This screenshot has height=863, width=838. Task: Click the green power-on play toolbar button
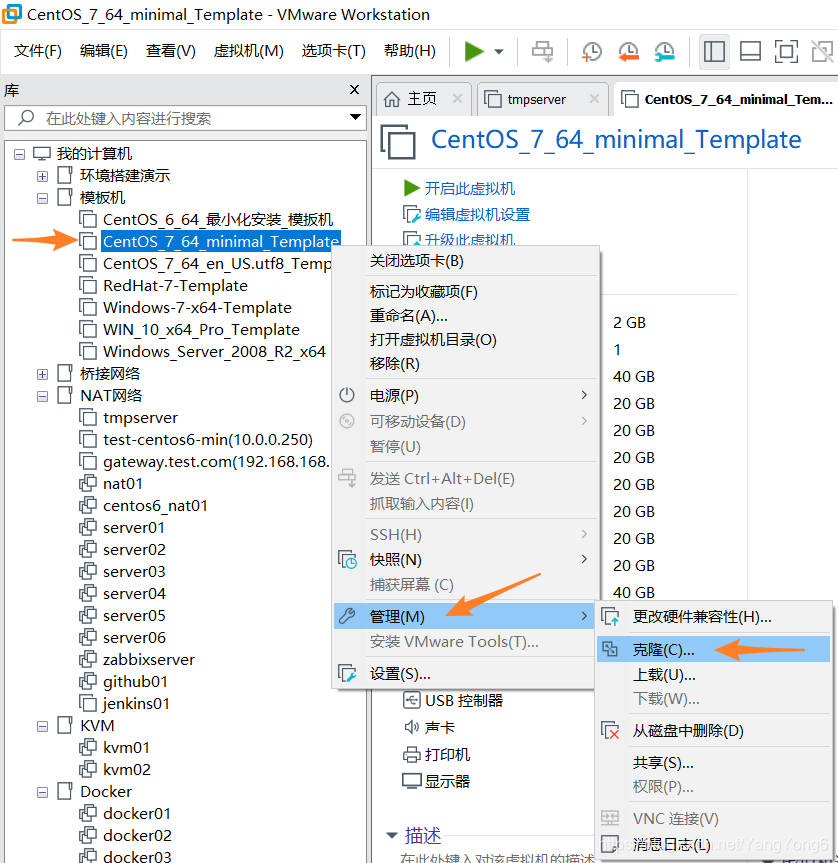pyautogui.click(x=474, y=52)
